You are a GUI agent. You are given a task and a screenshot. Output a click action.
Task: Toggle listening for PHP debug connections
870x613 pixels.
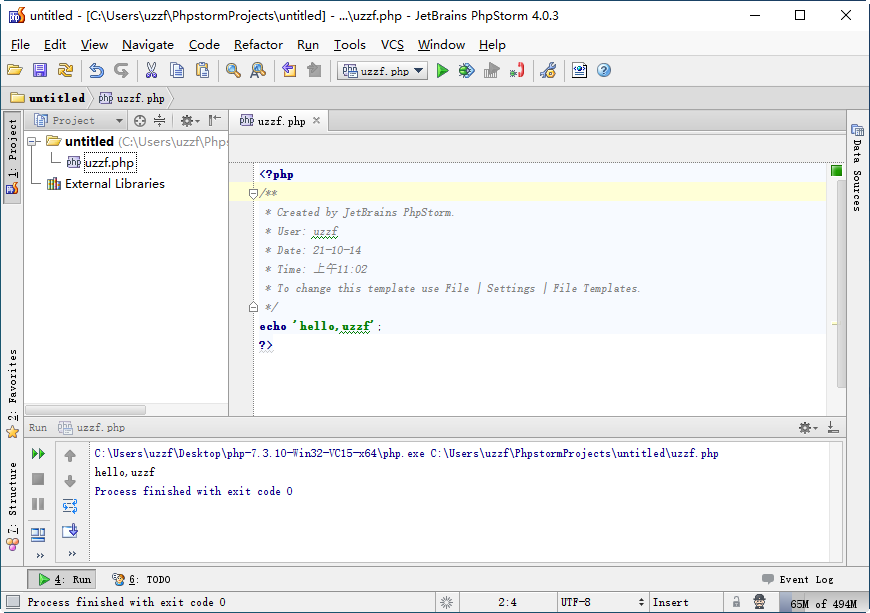(517, 70)
